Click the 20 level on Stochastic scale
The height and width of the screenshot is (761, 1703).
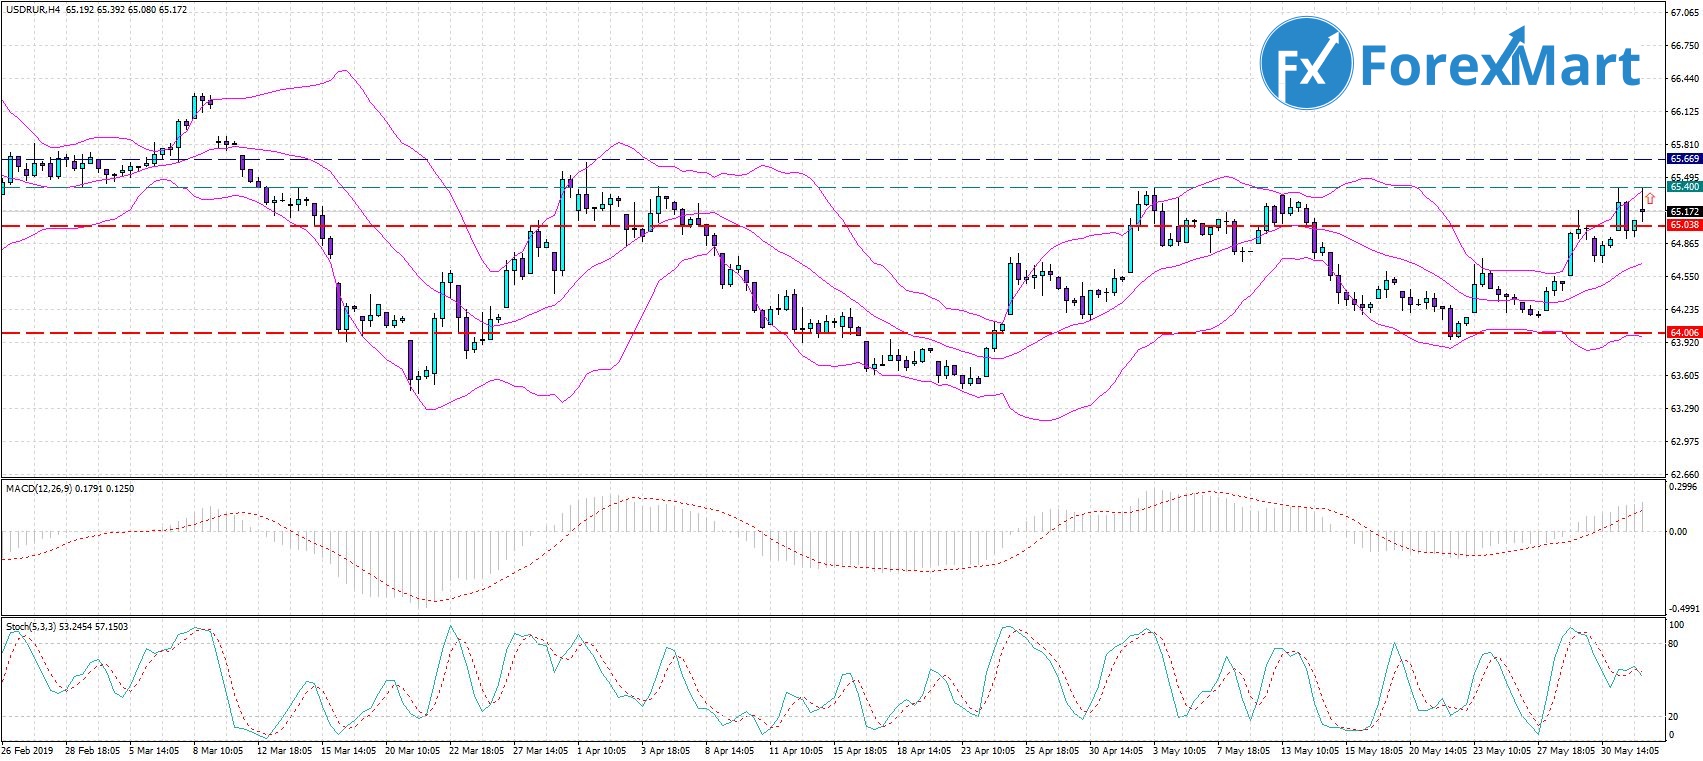(1675, 716)
